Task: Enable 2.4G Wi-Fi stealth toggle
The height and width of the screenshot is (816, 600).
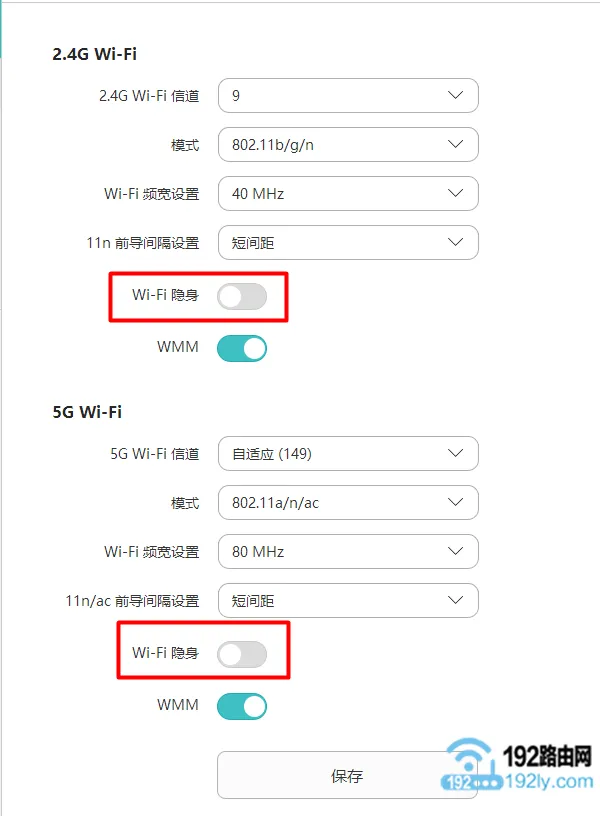Action: (242, 296)
